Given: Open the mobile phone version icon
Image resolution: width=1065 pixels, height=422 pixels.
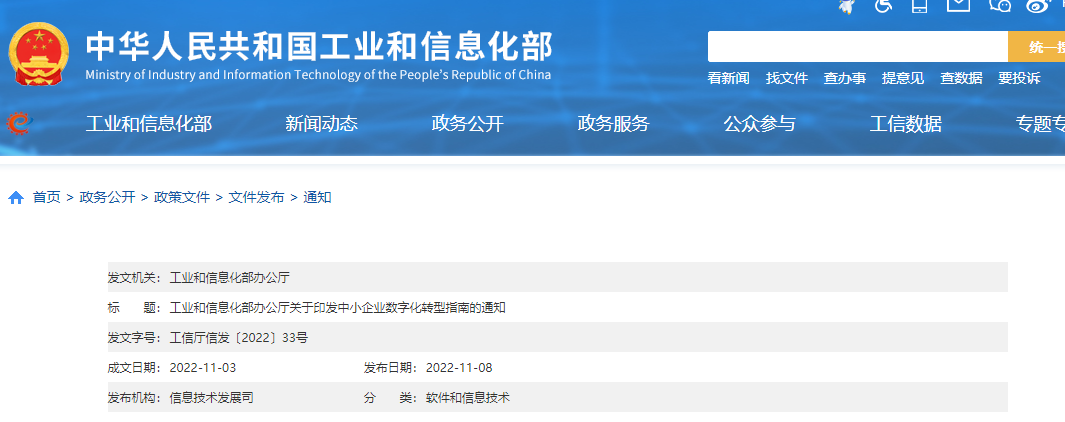Looking at the screenshot, I should [920, 5].
